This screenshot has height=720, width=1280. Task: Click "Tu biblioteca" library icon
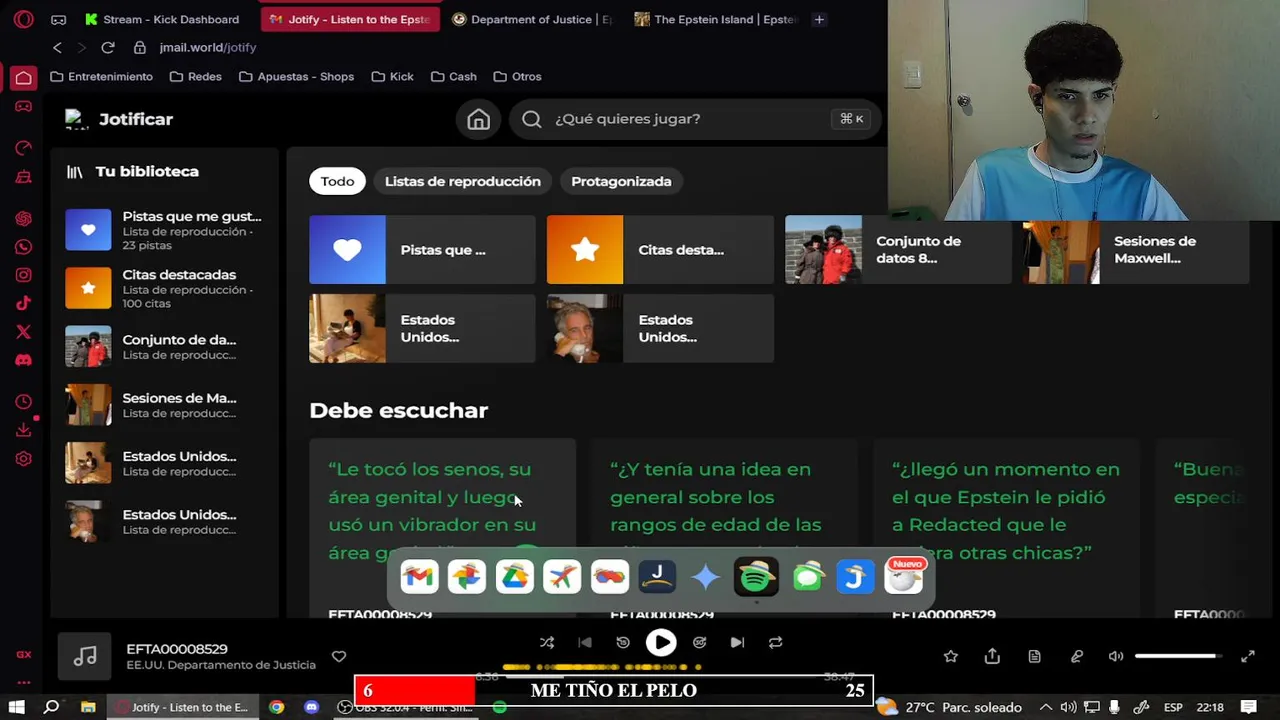(74, 172)
